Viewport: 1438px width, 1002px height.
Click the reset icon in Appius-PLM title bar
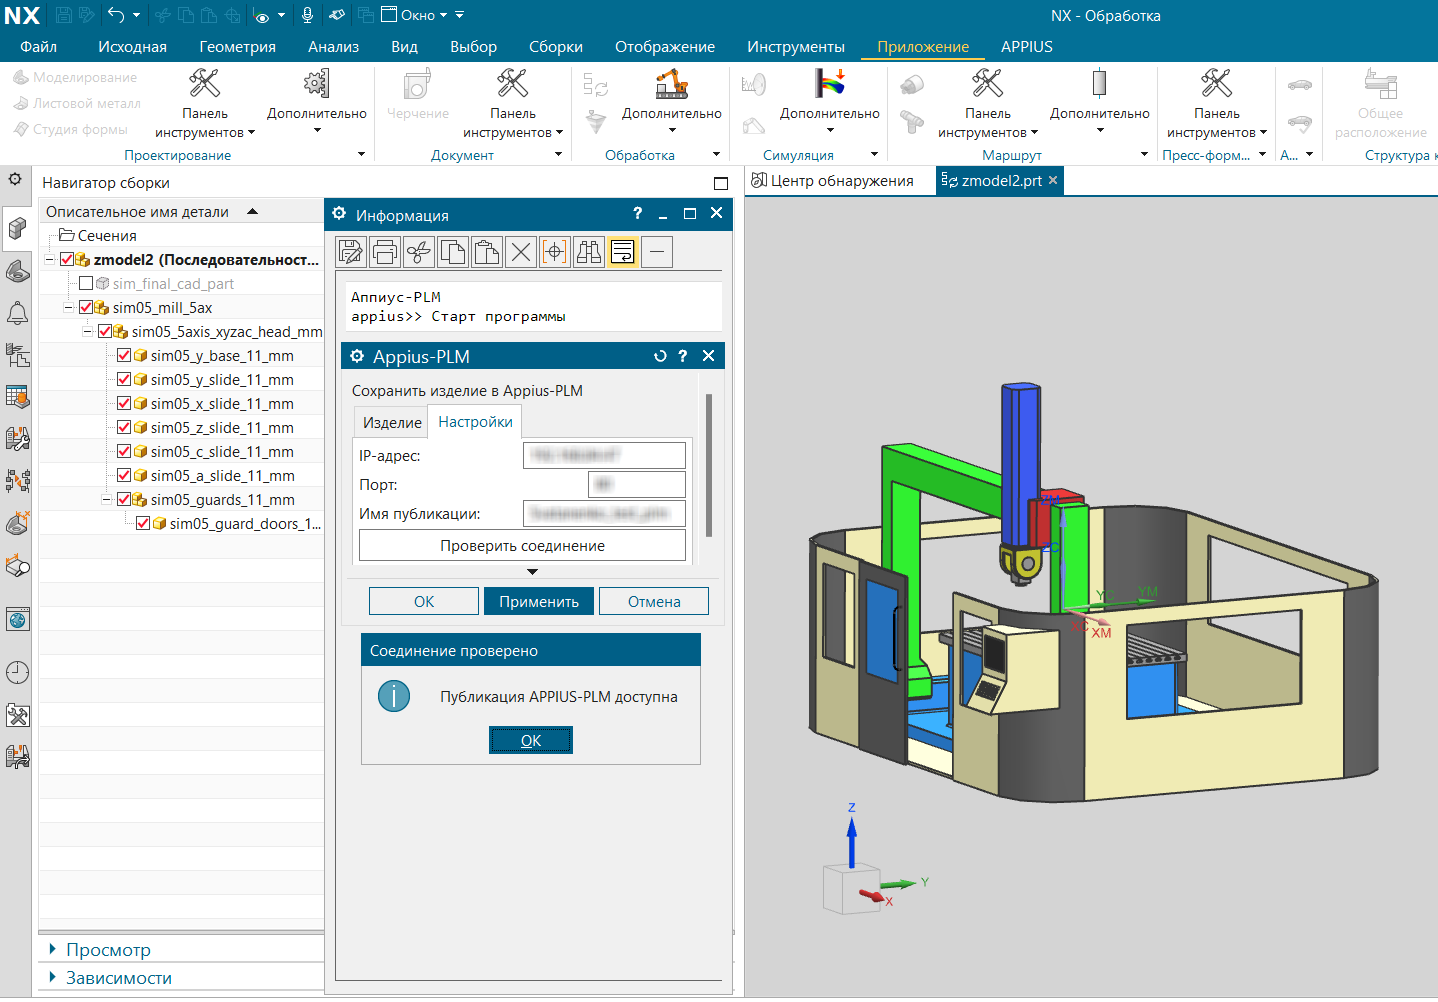click(x=660, y=356)
